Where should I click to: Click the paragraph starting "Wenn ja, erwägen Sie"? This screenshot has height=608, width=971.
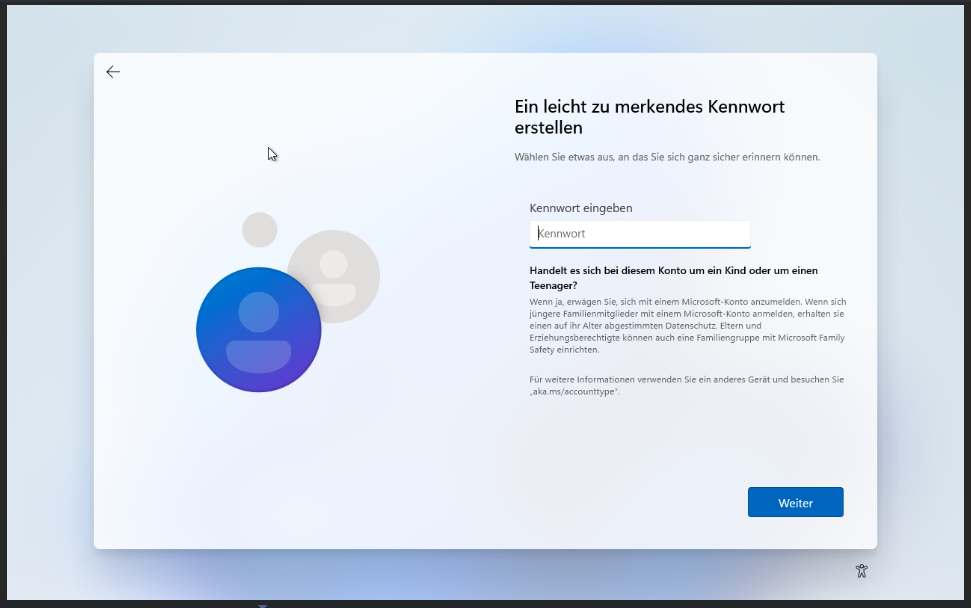tap(687, 326)
